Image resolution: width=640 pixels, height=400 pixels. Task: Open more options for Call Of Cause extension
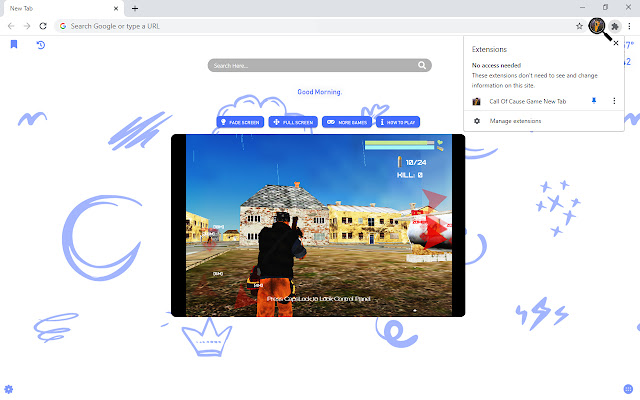pyautogui.click(x=614, y=101)
